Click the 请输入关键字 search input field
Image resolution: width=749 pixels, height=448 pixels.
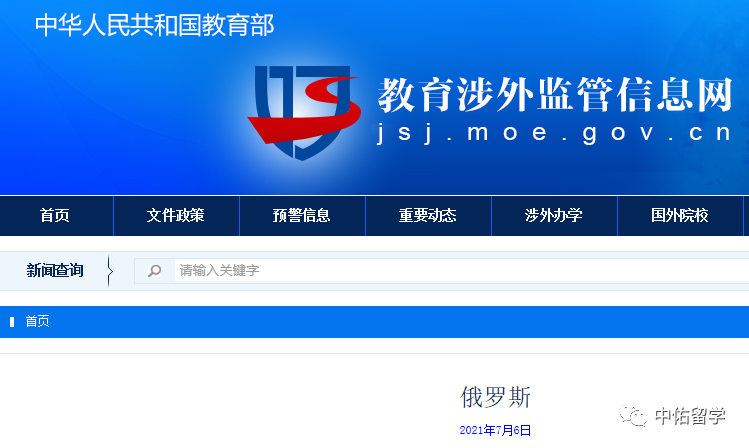461,271
